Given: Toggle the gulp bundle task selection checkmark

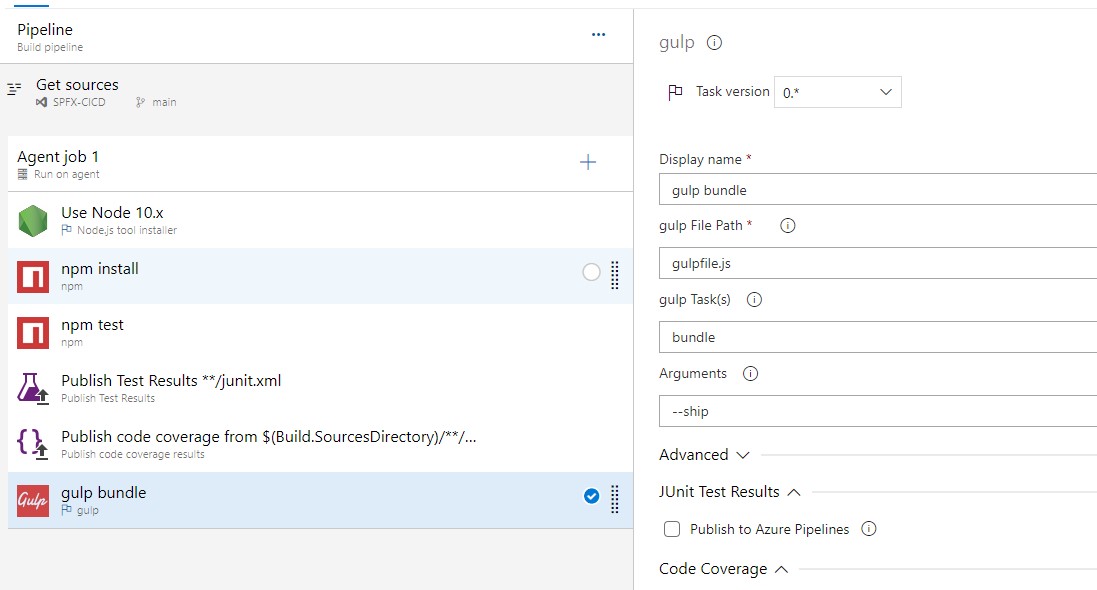Looking at the screenshot, I should click(x=591, y=496).
